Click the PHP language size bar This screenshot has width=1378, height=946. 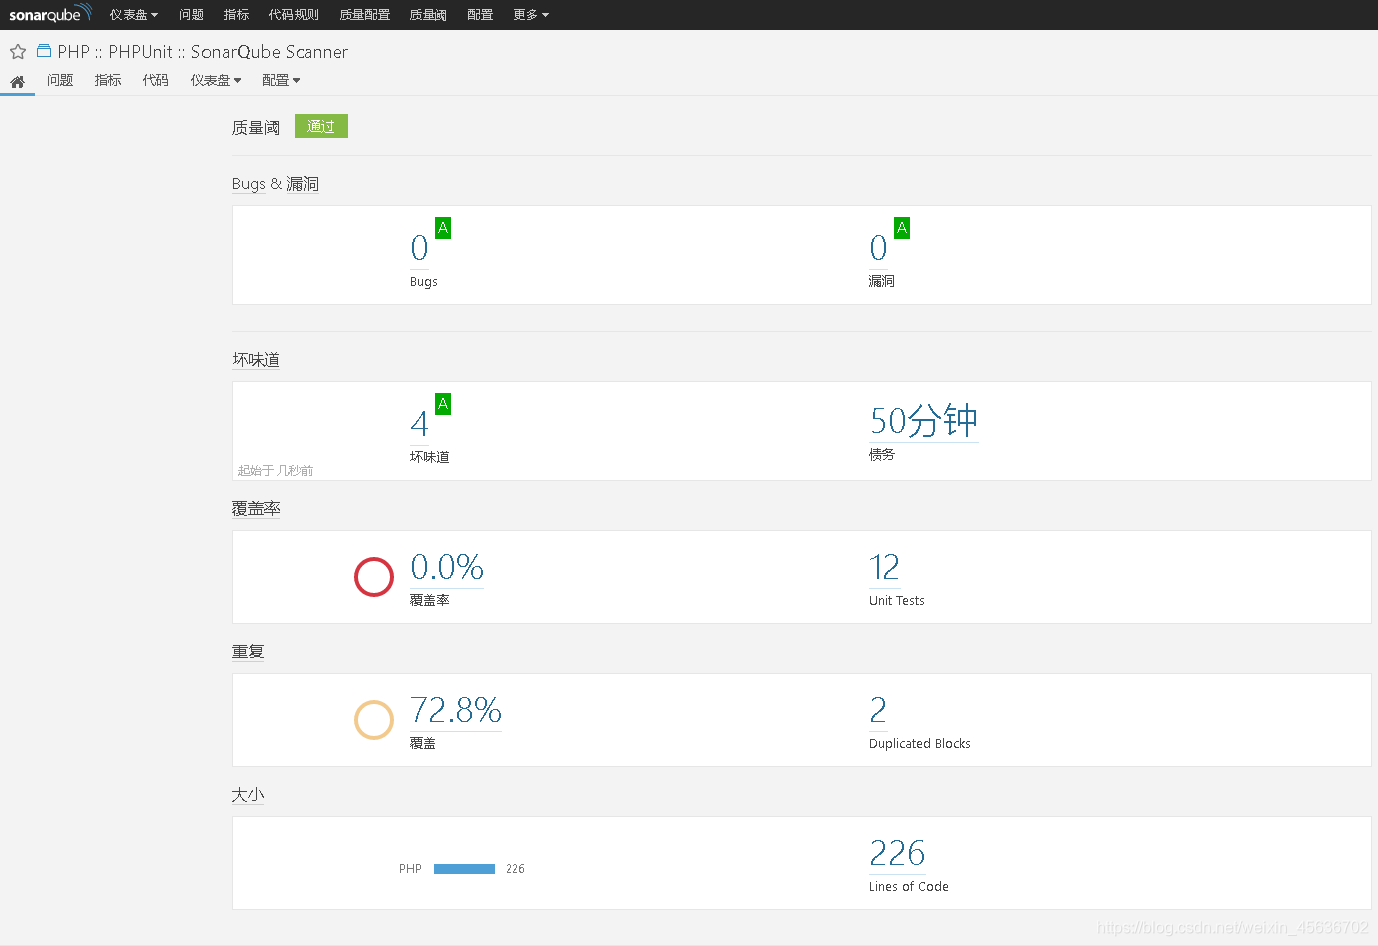pos(464,868)
